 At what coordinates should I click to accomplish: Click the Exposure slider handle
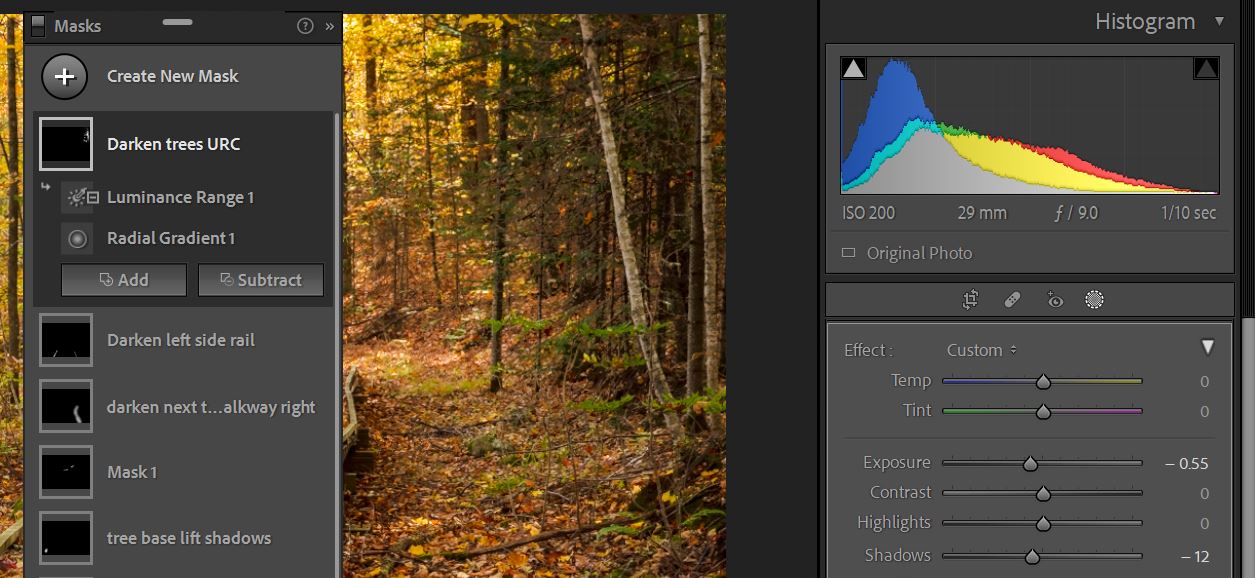coord(1030,463)
